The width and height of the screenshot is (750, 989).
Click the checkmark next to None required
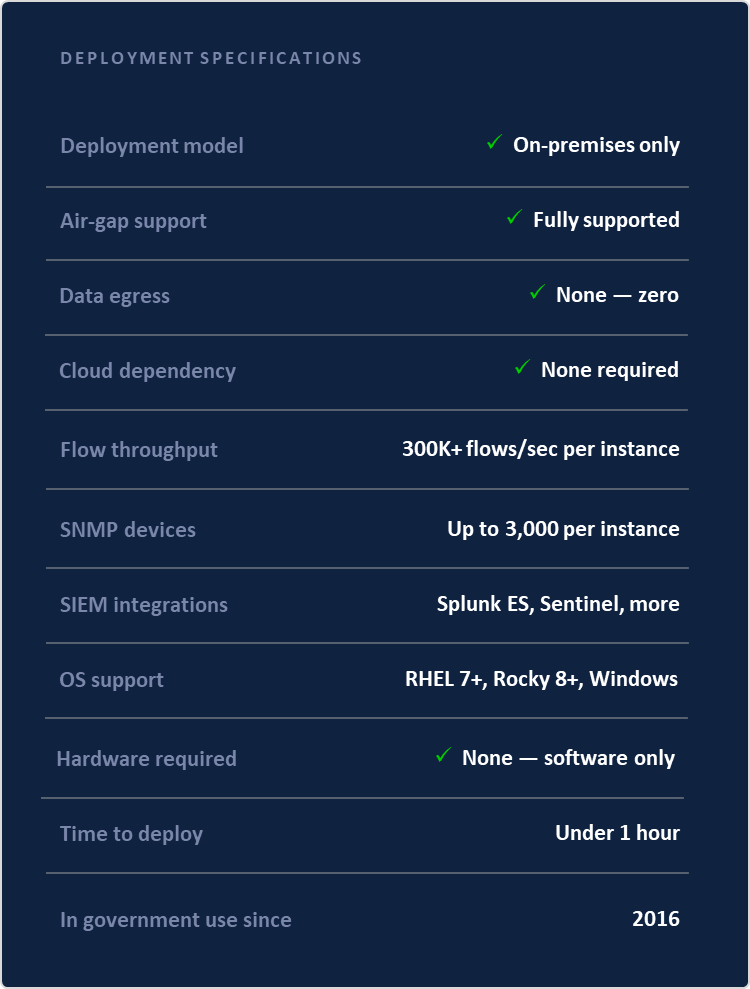521,368
